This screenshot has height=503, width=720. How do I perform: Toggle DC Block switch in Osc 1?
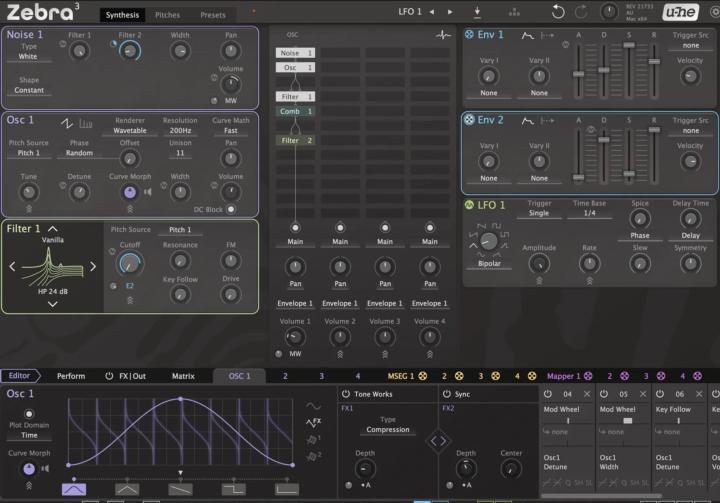[231, 209]
